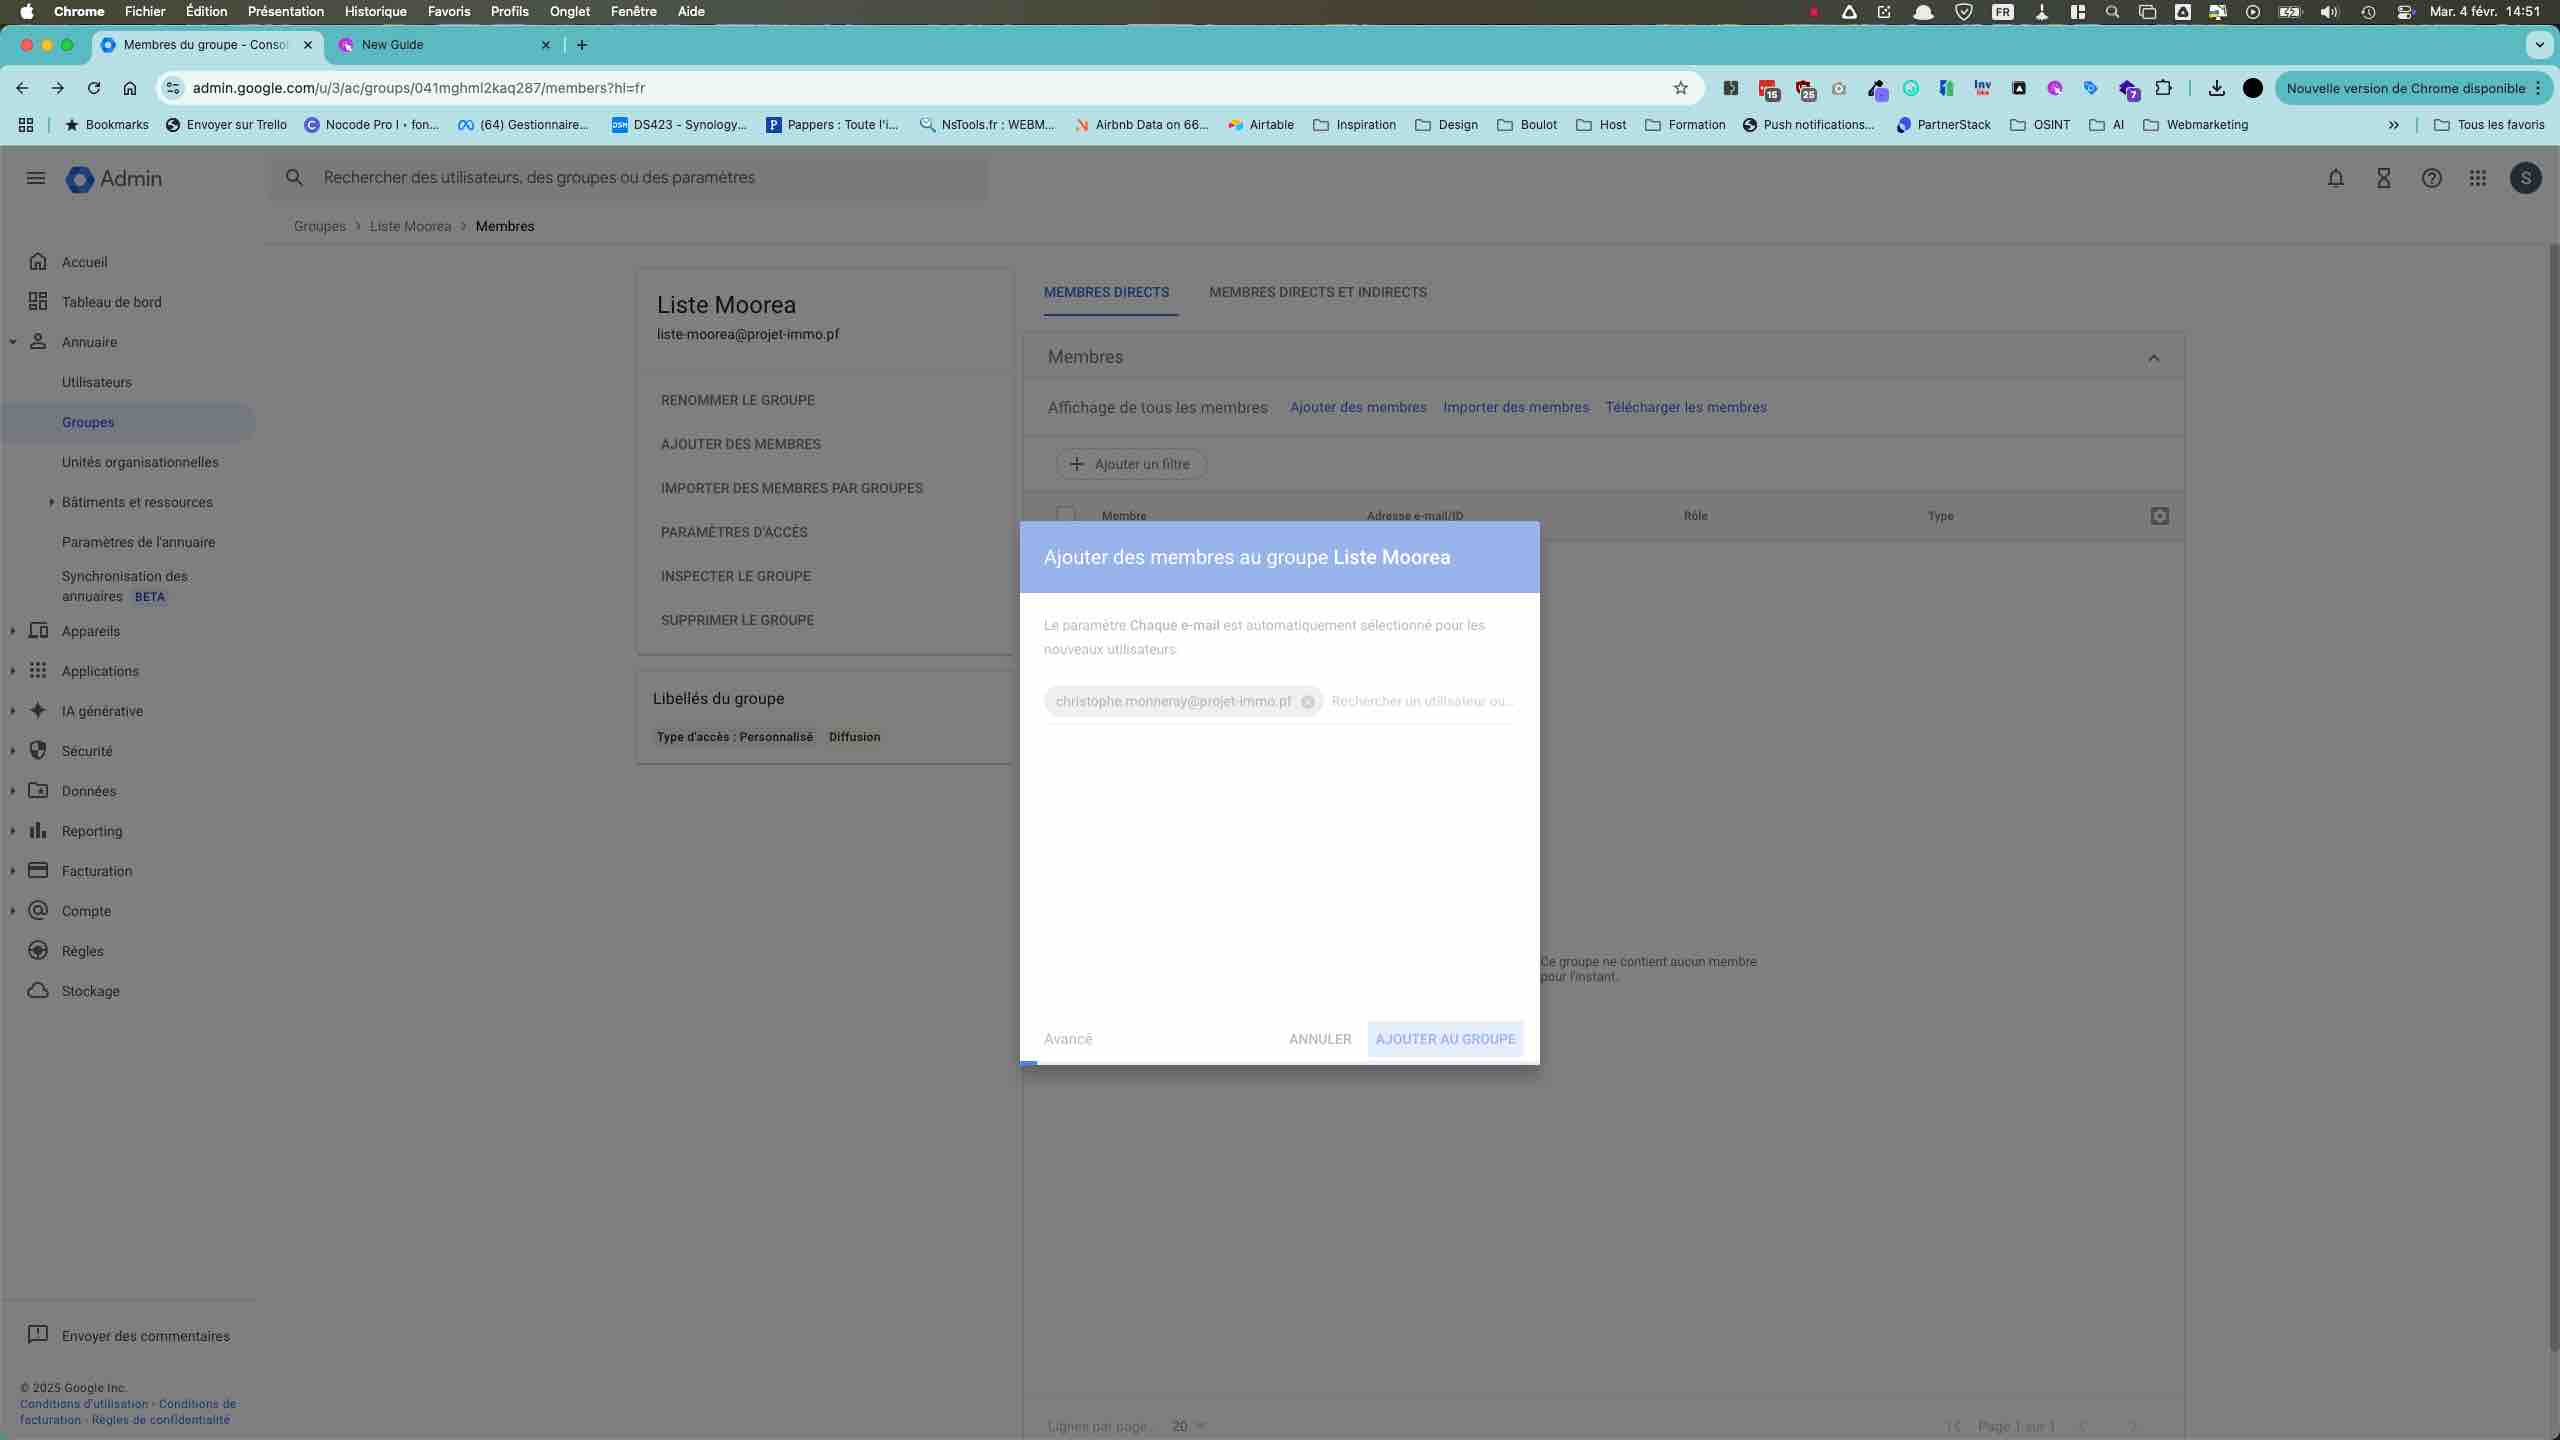The image size is (2560, 1440).
Task: Bookmark page with star icon
Action: (1680, 88)
